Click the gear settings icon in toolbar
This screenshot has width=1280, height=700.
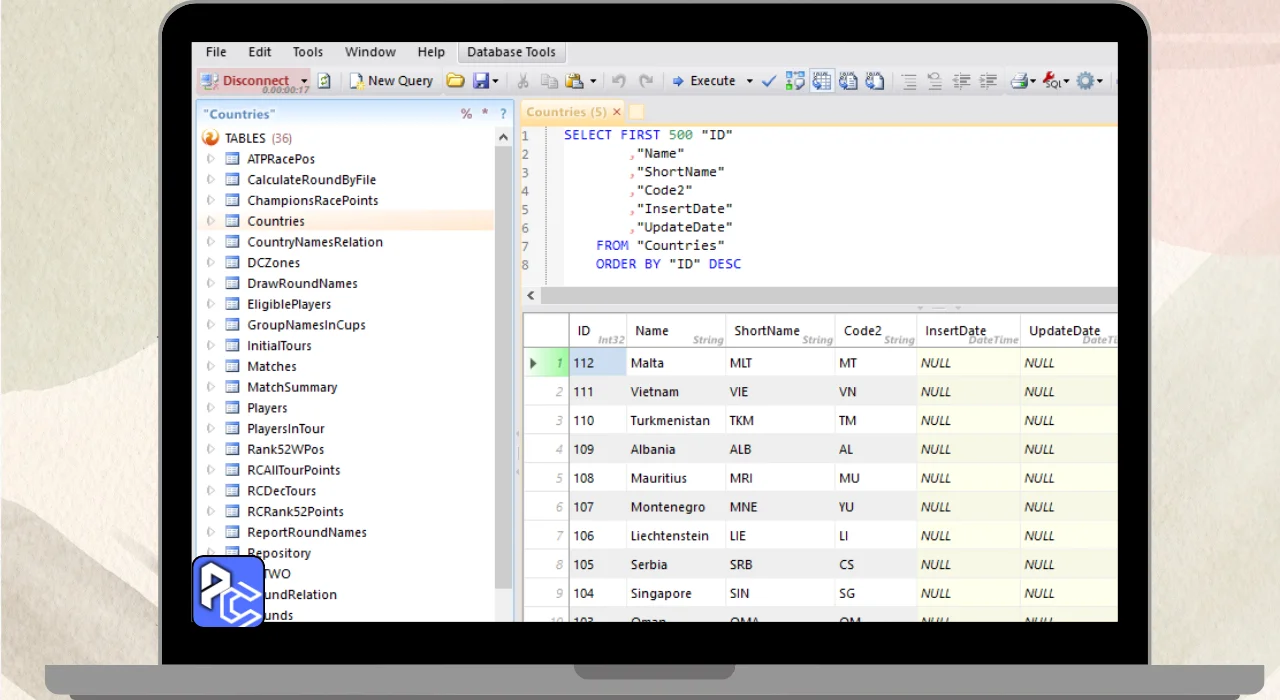1085,81
